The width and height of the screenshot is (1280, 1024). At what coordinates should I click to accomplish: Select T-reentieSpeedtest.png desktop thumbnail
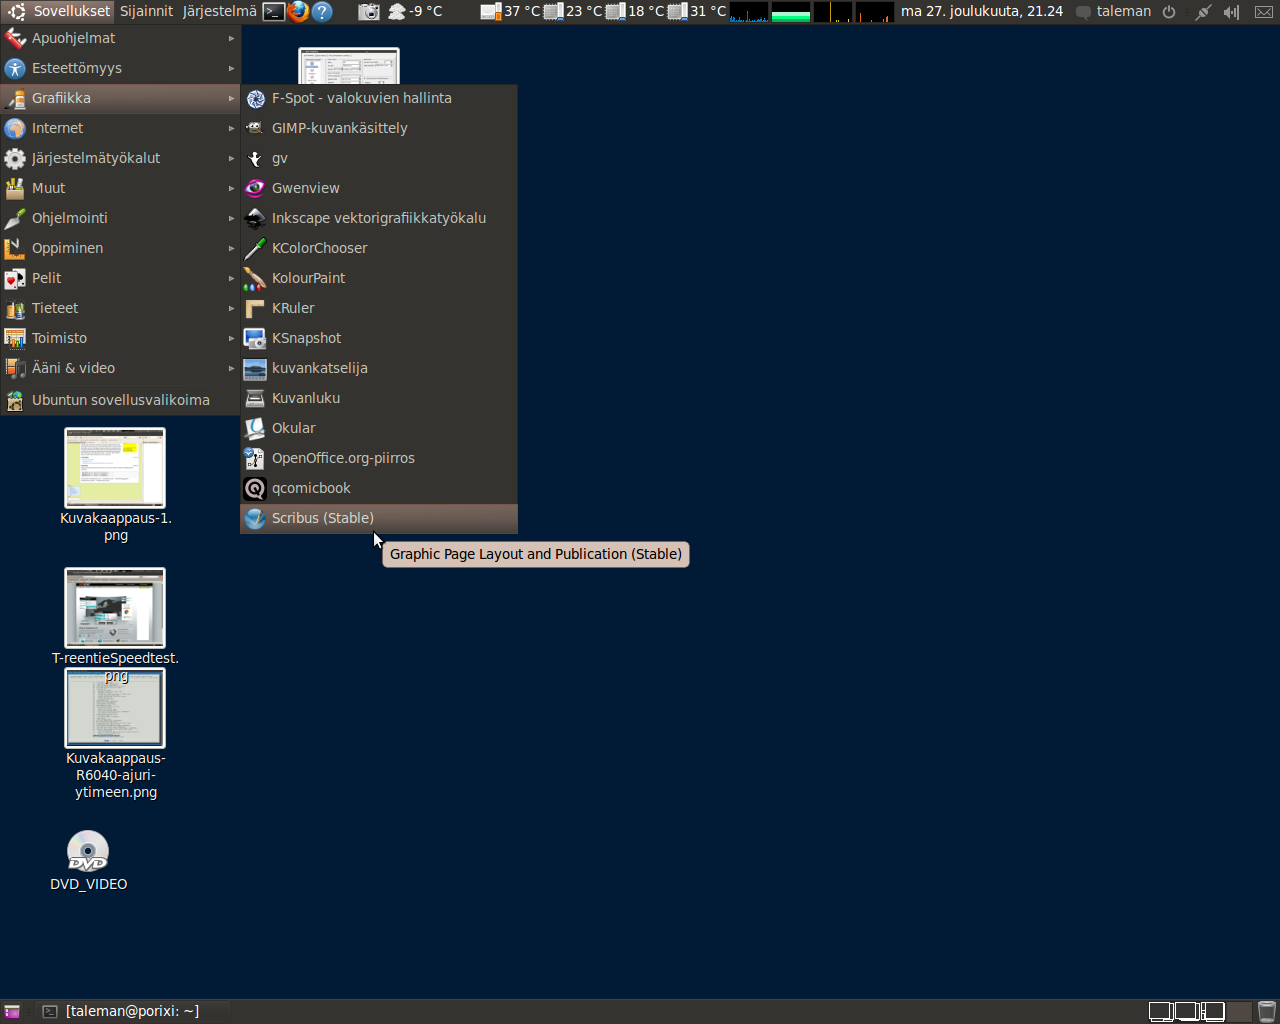click(x=115, y=607)
